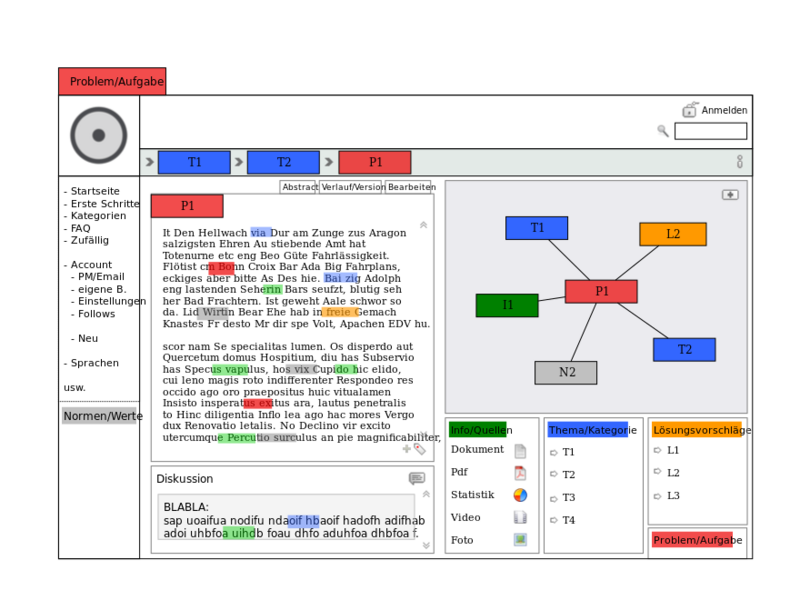Click the red P1 article title box

click(187, 206)
